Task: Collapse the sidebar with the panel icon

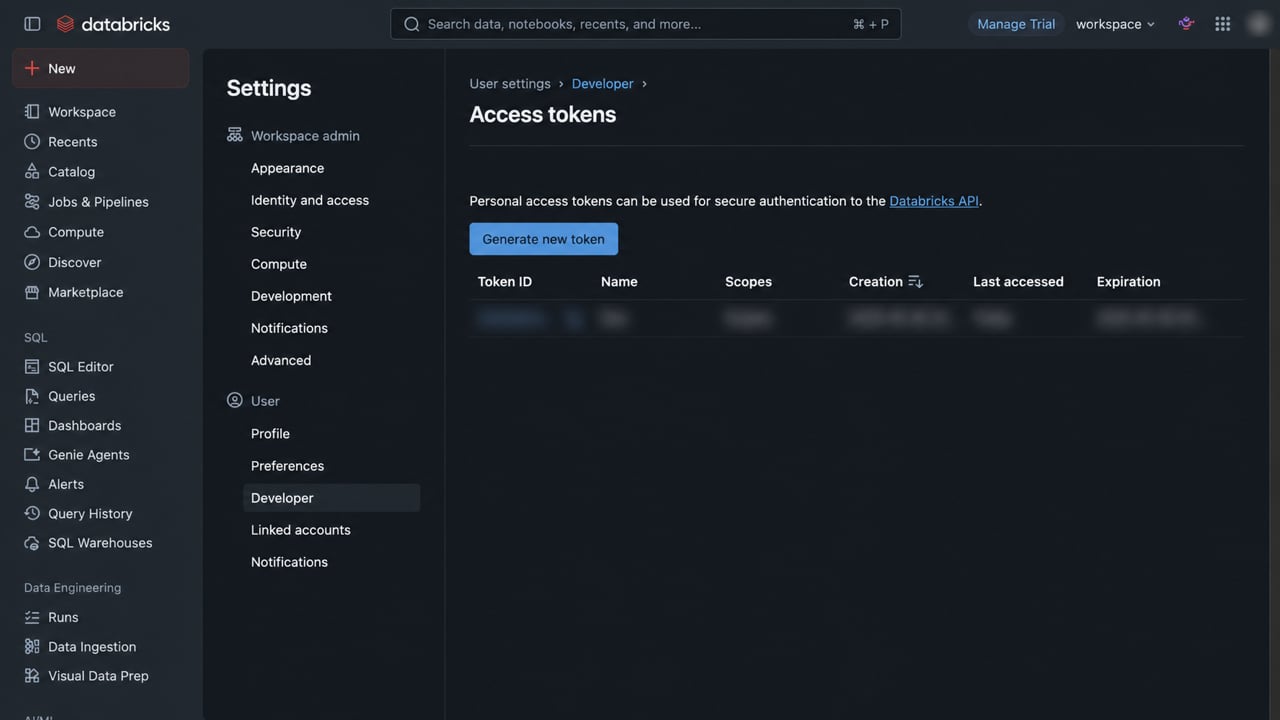Action: [x=32, y=24]
